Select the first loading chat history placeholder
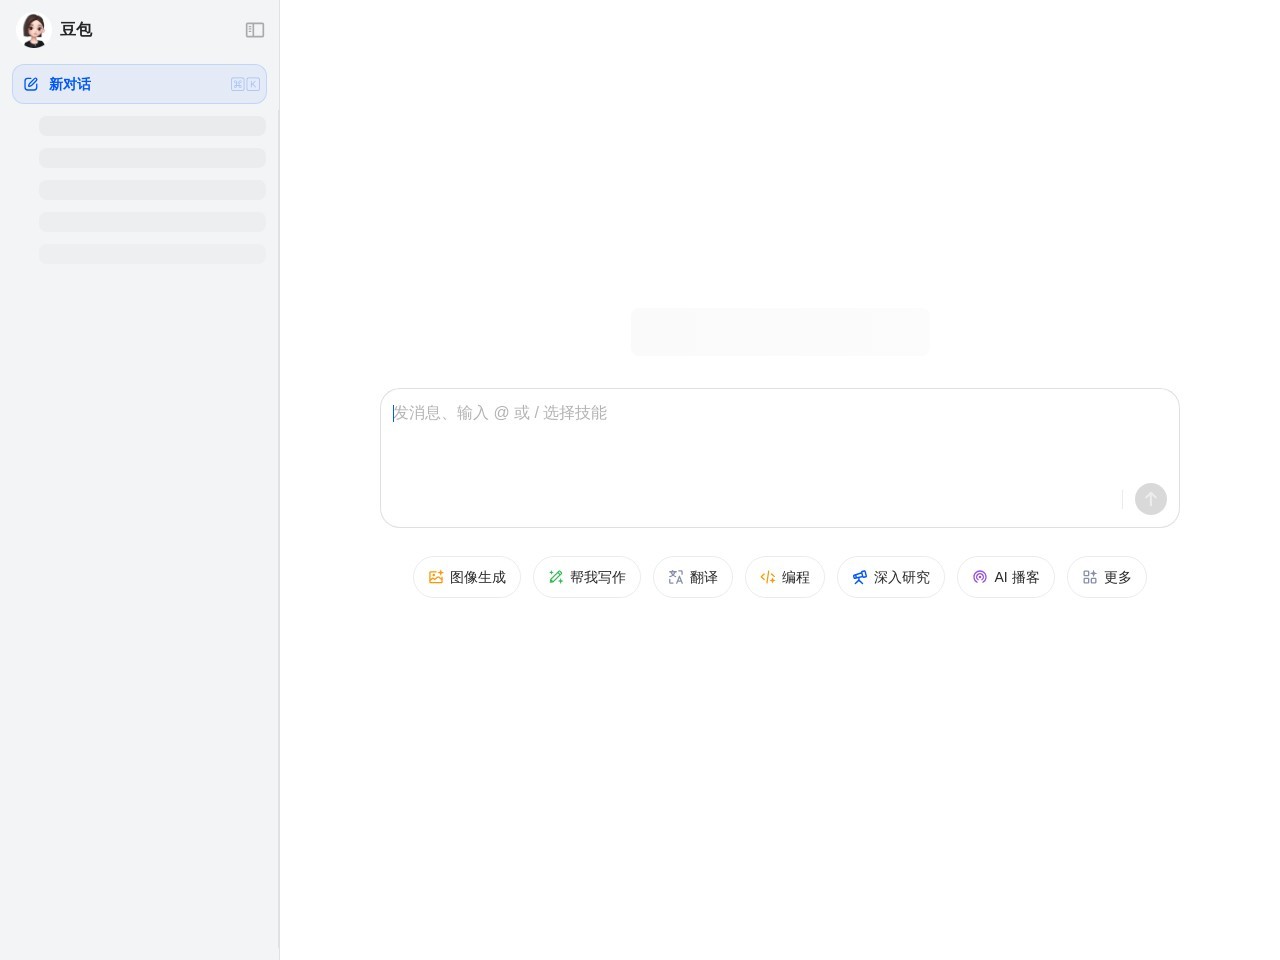 [152, 126]
